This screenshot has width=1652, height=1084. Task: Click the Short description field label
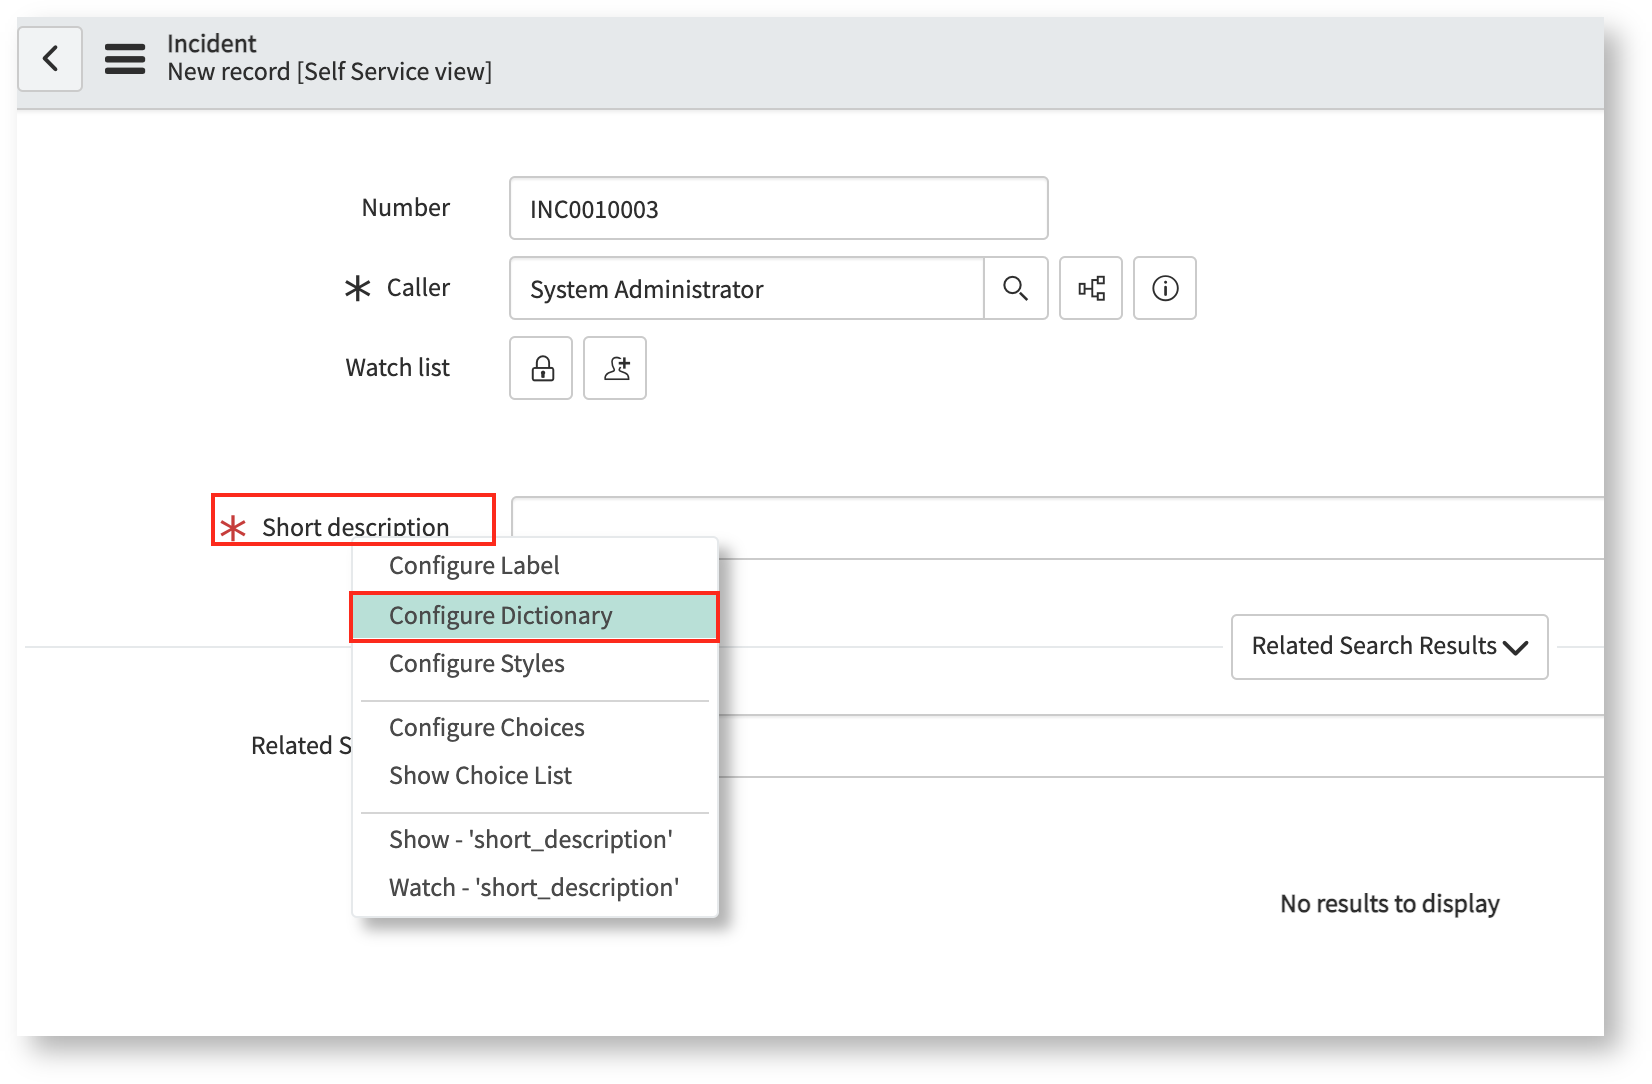point(354,527)
